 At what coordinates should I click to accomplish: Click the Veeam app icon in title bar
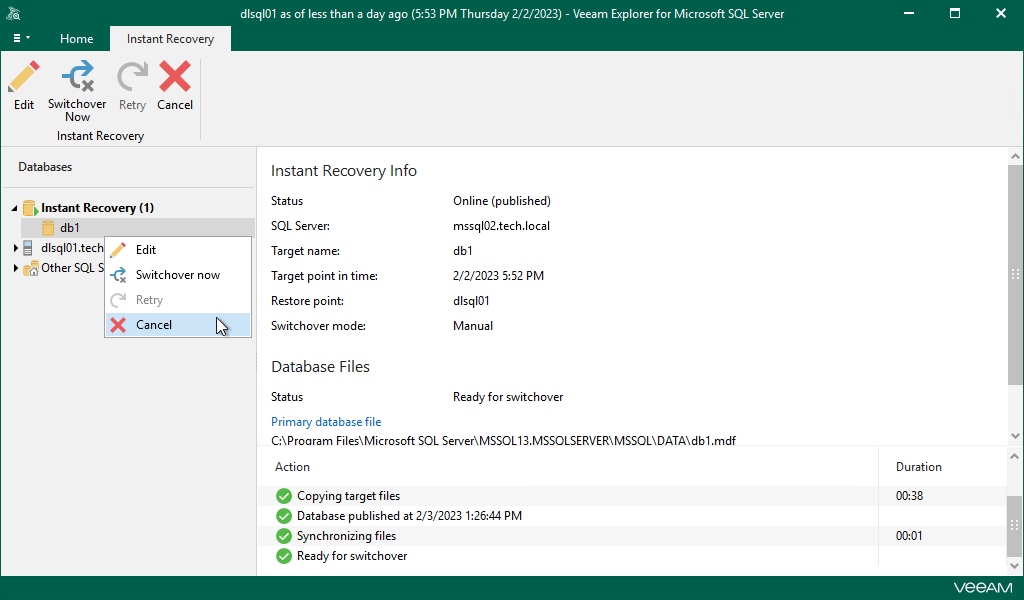pyautogui.click(x=13, y=13)
